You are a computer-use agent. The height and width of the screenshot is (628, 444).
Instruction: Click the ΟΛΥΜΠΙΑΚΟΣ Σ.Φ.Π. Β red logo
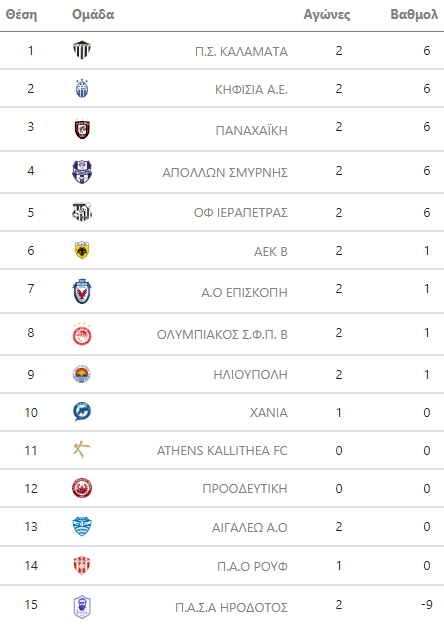click(82, 334)
